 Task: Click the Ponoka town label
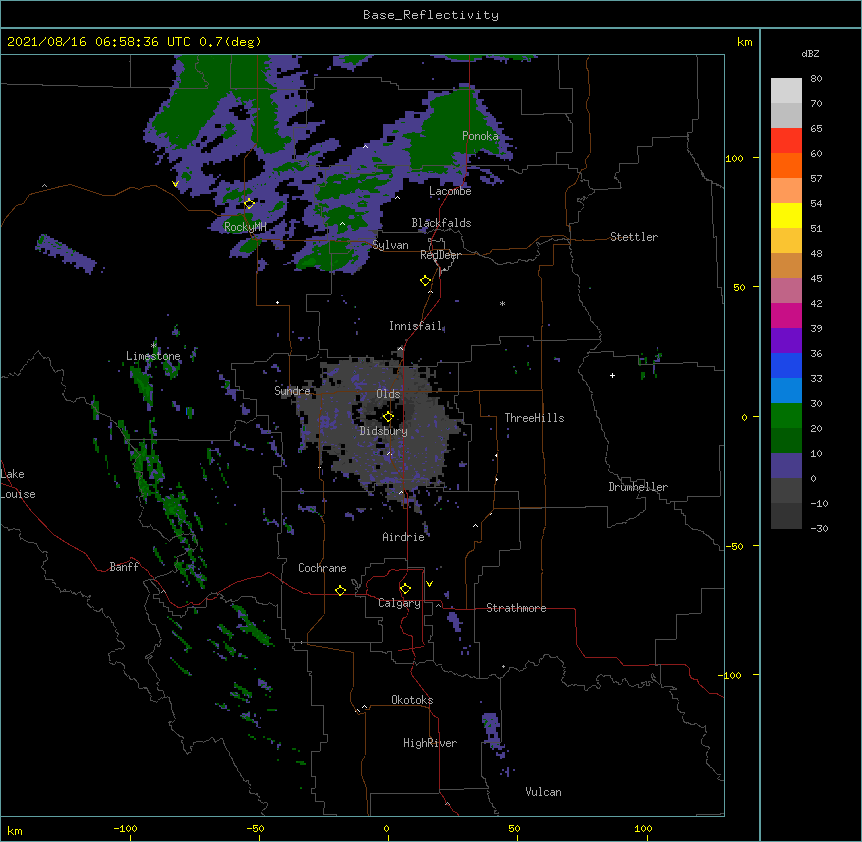click(480, 136)
